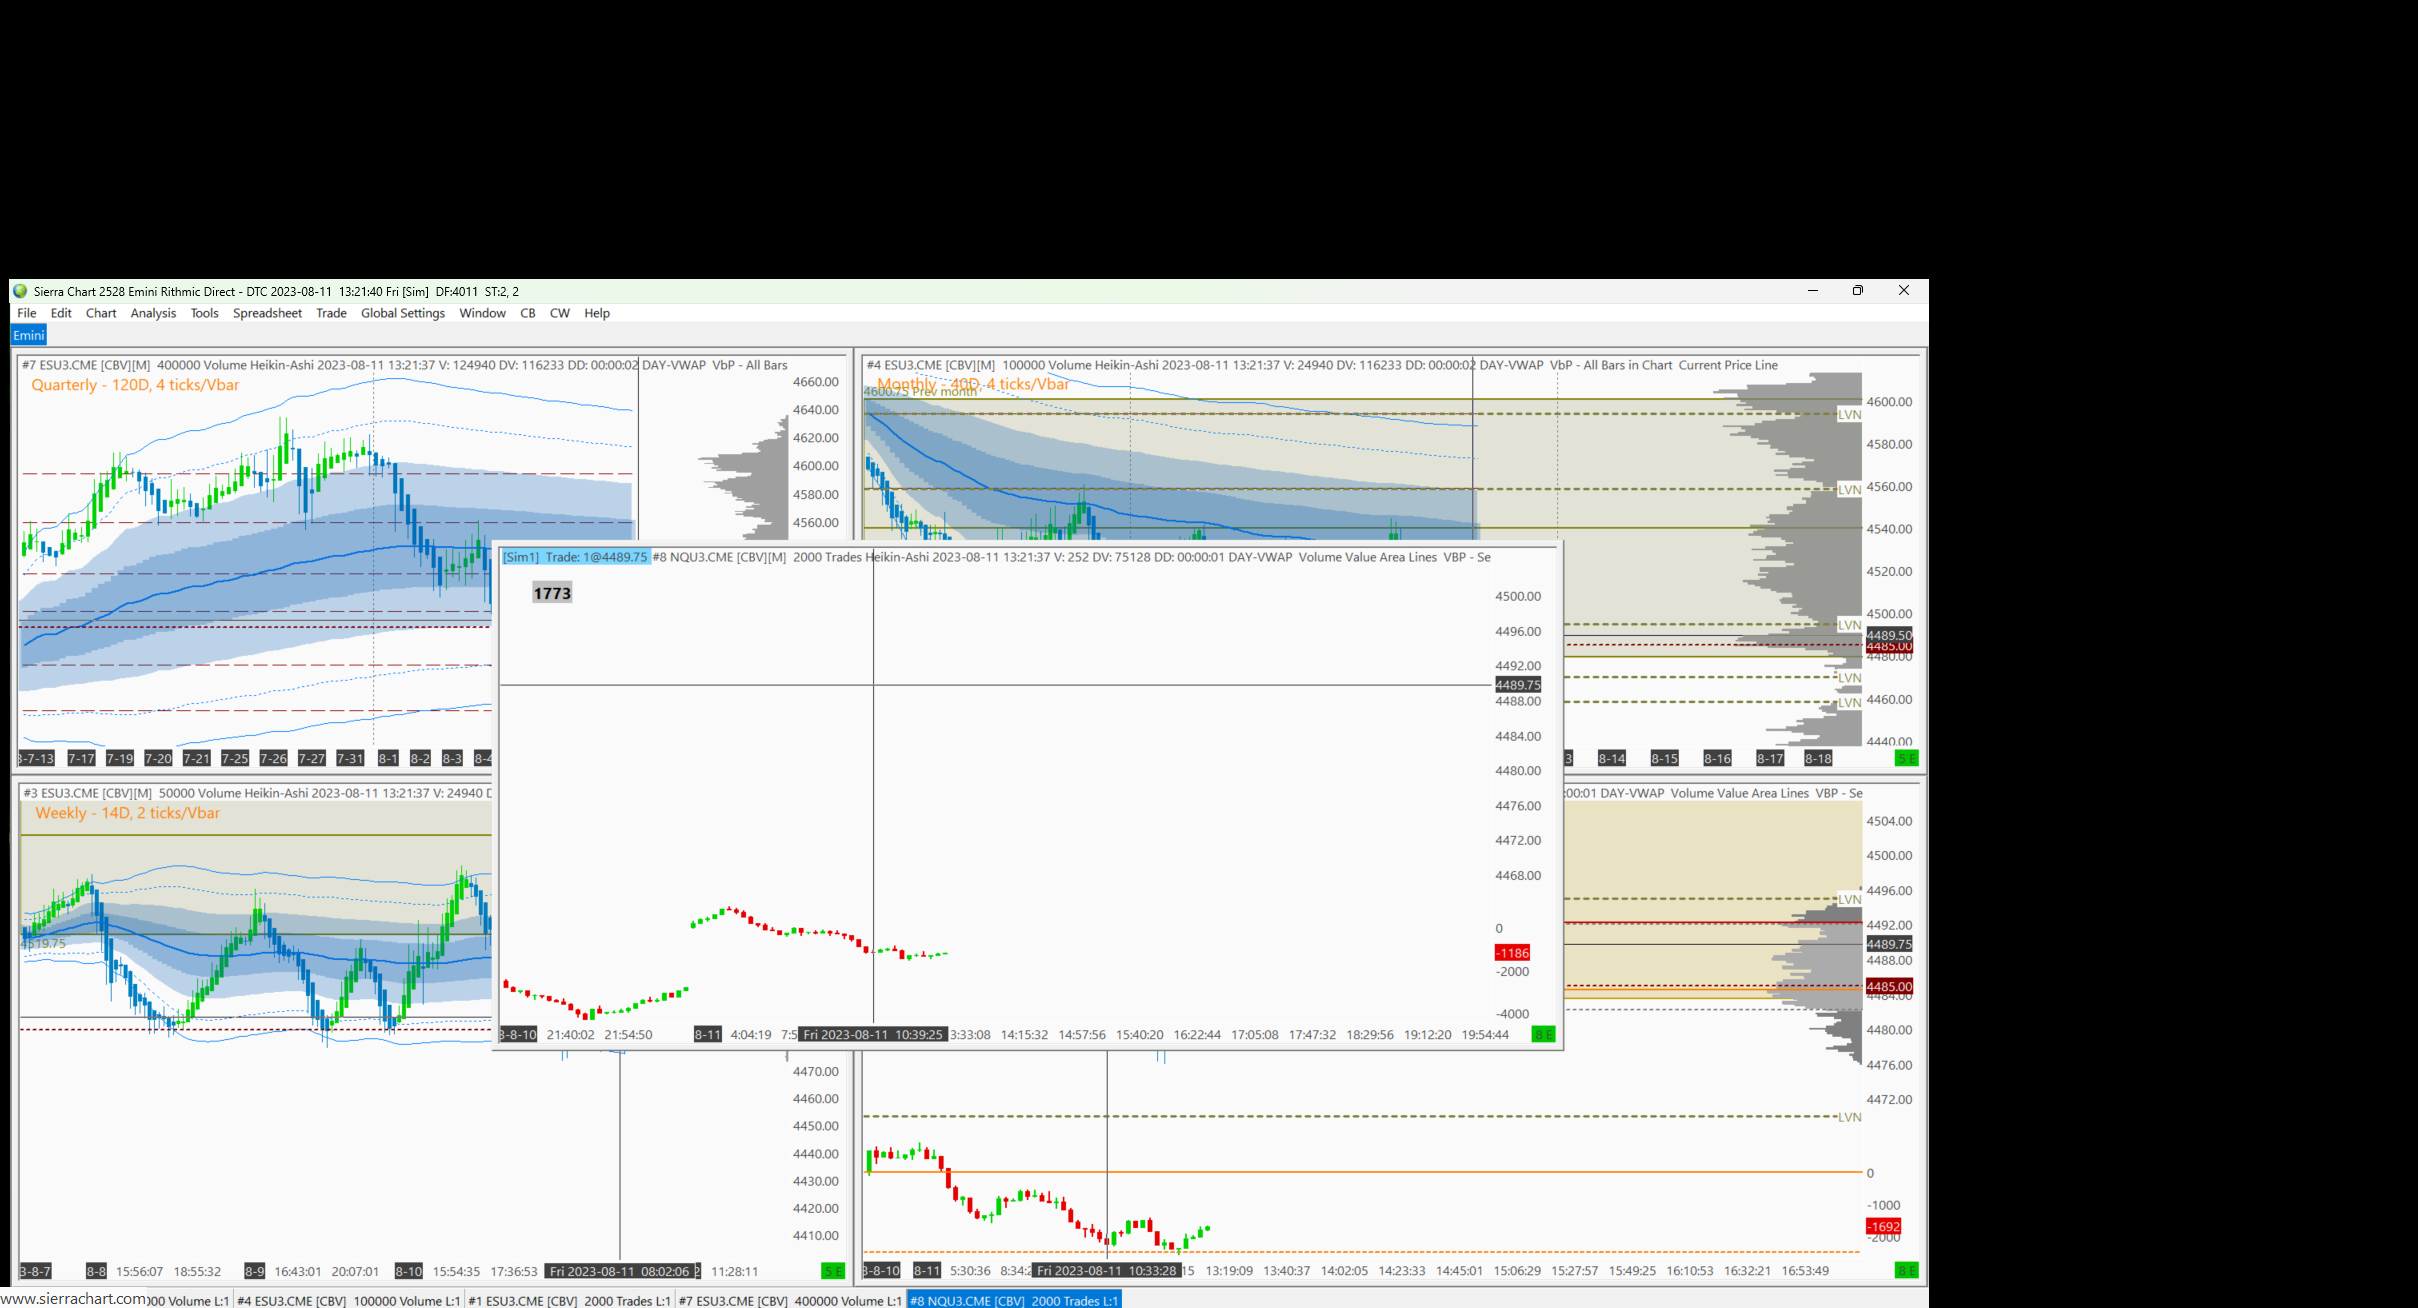Click the www.sierrachart.com link
The width and height of the screenshot is (2418, 1308).
pyautogui.click(x=74, y=1298)
